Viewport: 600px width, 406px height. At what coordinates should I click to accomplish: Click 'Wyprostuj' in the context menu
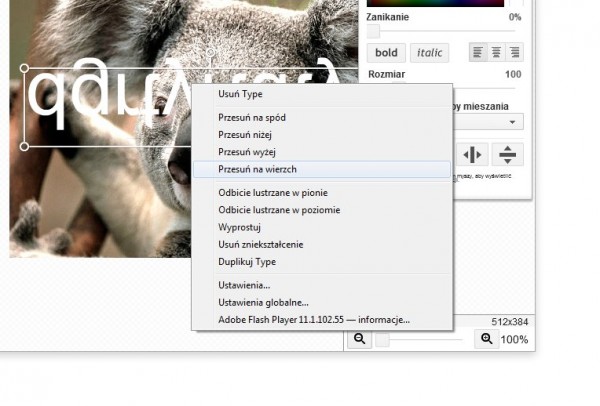click(x=241, y=227)
